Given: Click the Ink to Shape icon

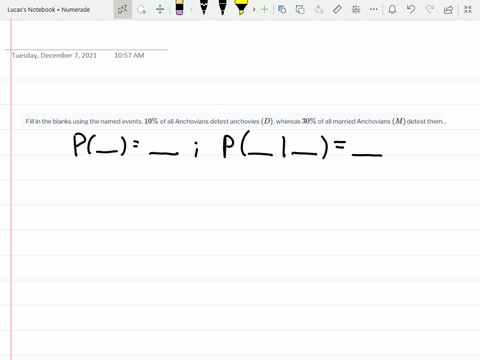Looking at the screenshot, I should click(x=300, y=9).
